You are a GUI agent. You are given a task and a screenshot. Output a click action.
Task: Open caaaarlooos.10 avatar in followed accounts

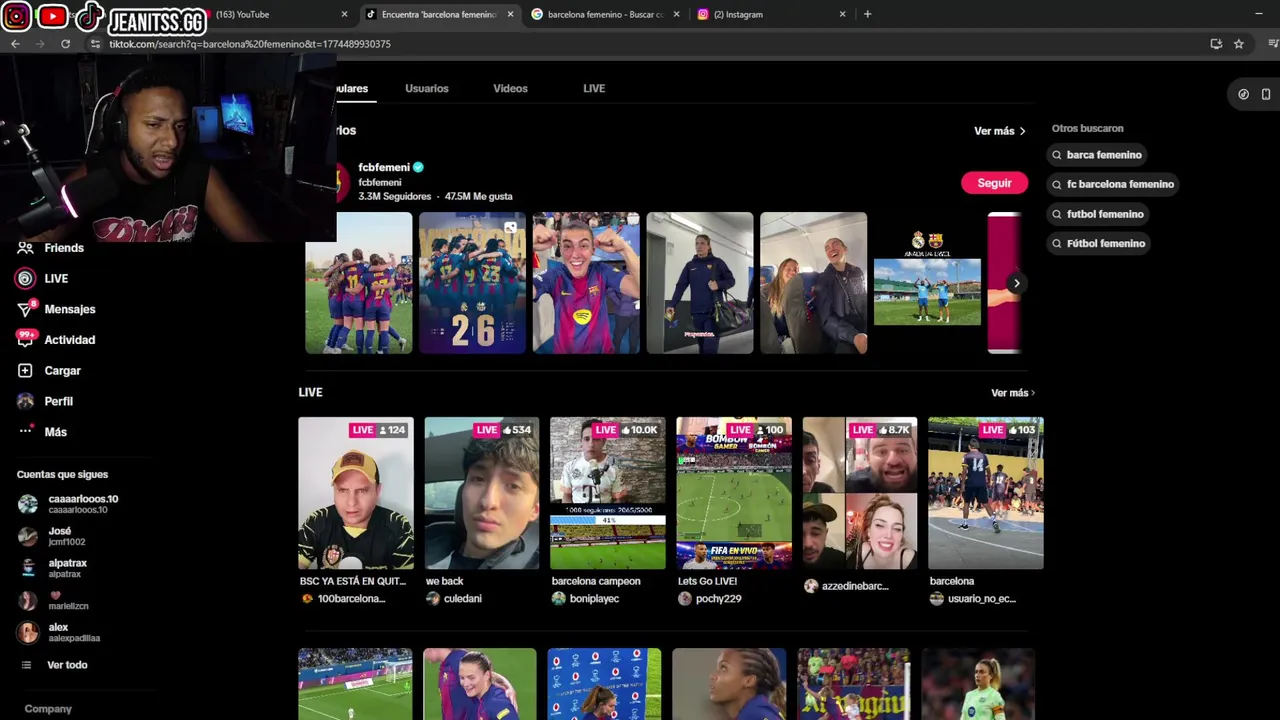pos(27,504)
